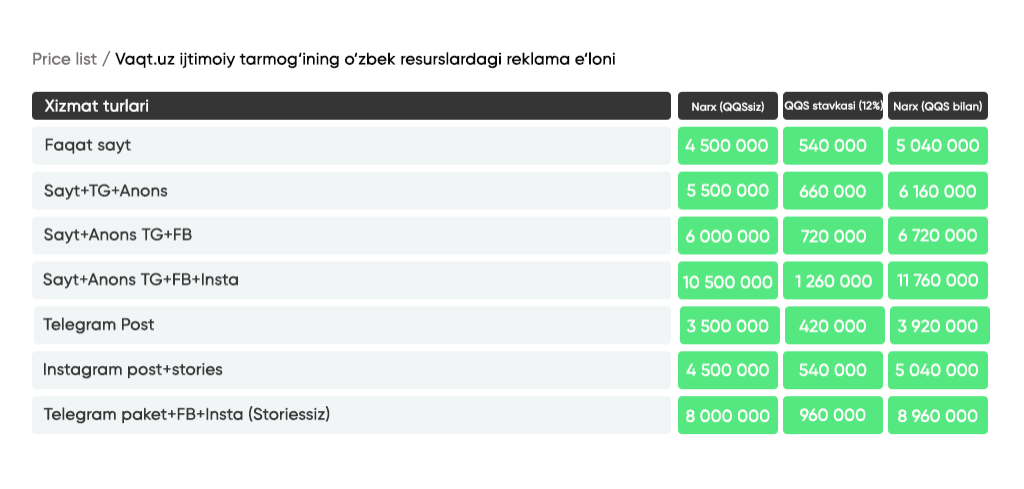Image resolution: width=1024 pixels, height=489 pixels.
Task: Select the Instagram post+stories row
Action: click(x=351, y=370)
